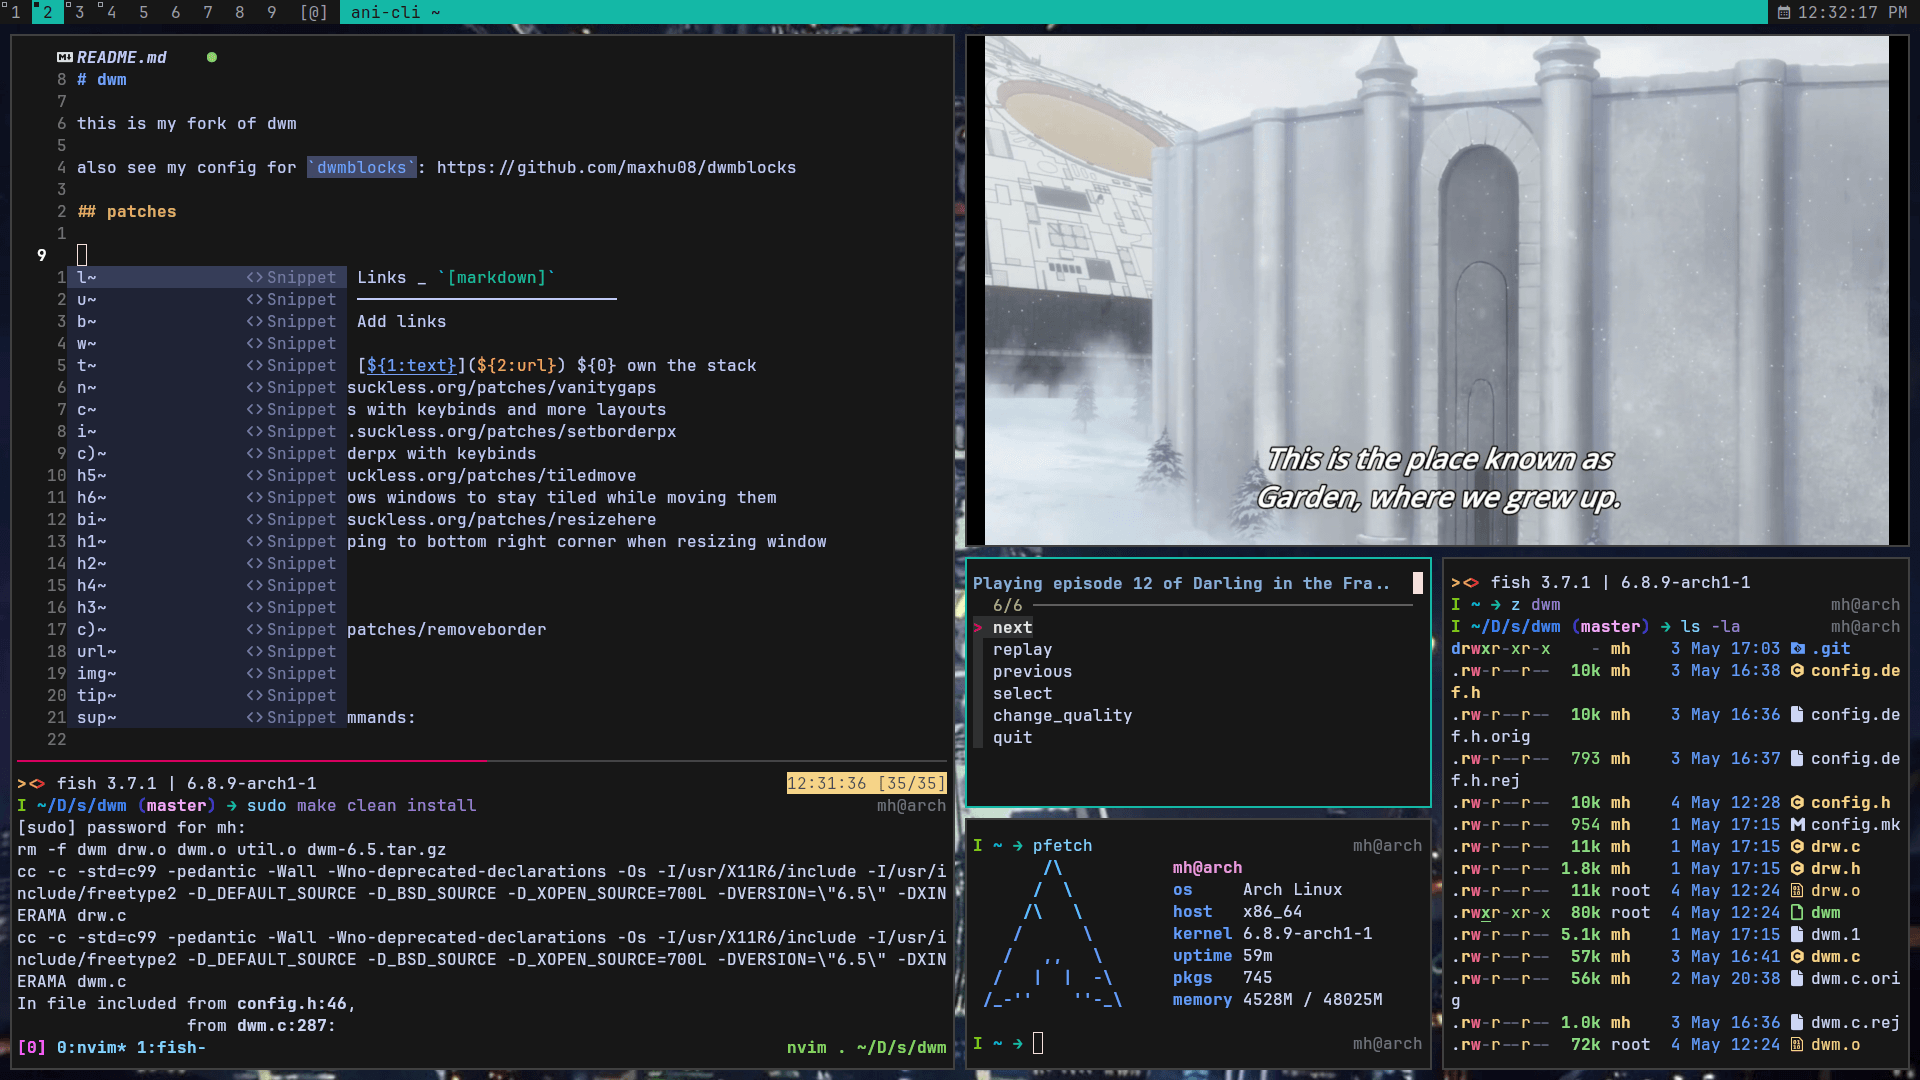
Task: Click the .git folder icon in listing
Action: click(1798, 648)
